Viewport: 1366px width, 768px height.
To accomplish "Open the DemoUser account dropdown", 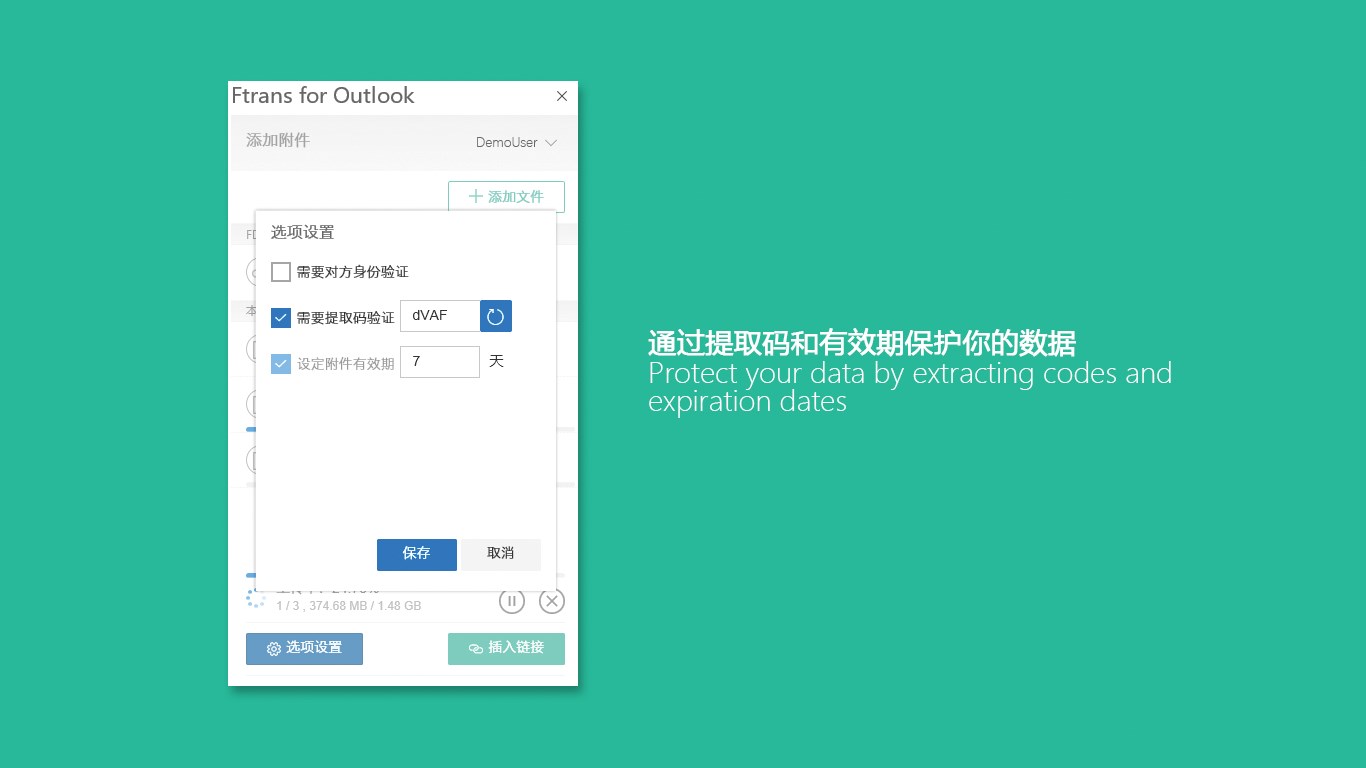I will (516, 143).
